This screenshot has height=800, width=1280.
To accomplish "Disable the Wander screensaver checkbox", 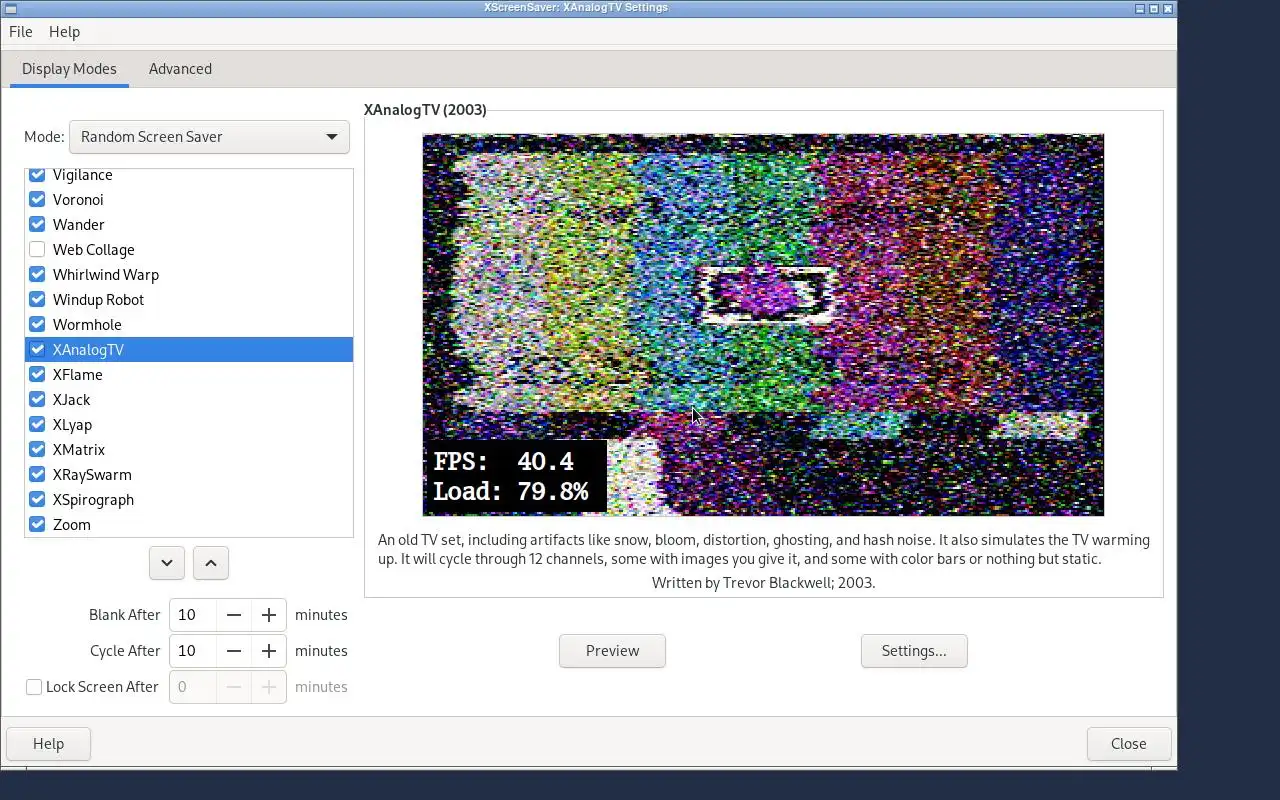I will tap(37, 225).
